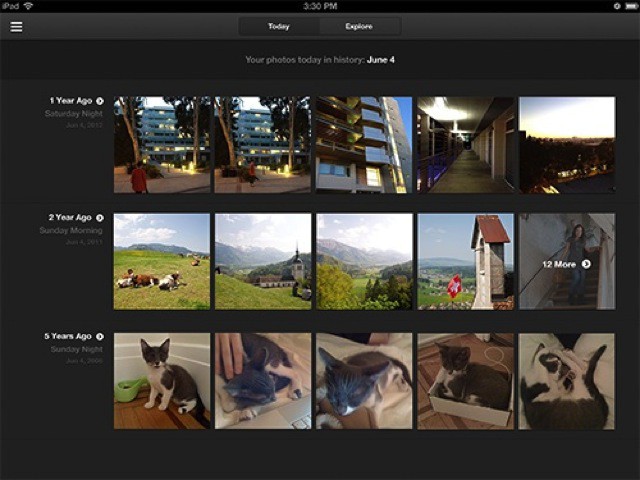Expand the 1 Year Ago arrow
Screen dimensions: 640x480
(100, 101)
